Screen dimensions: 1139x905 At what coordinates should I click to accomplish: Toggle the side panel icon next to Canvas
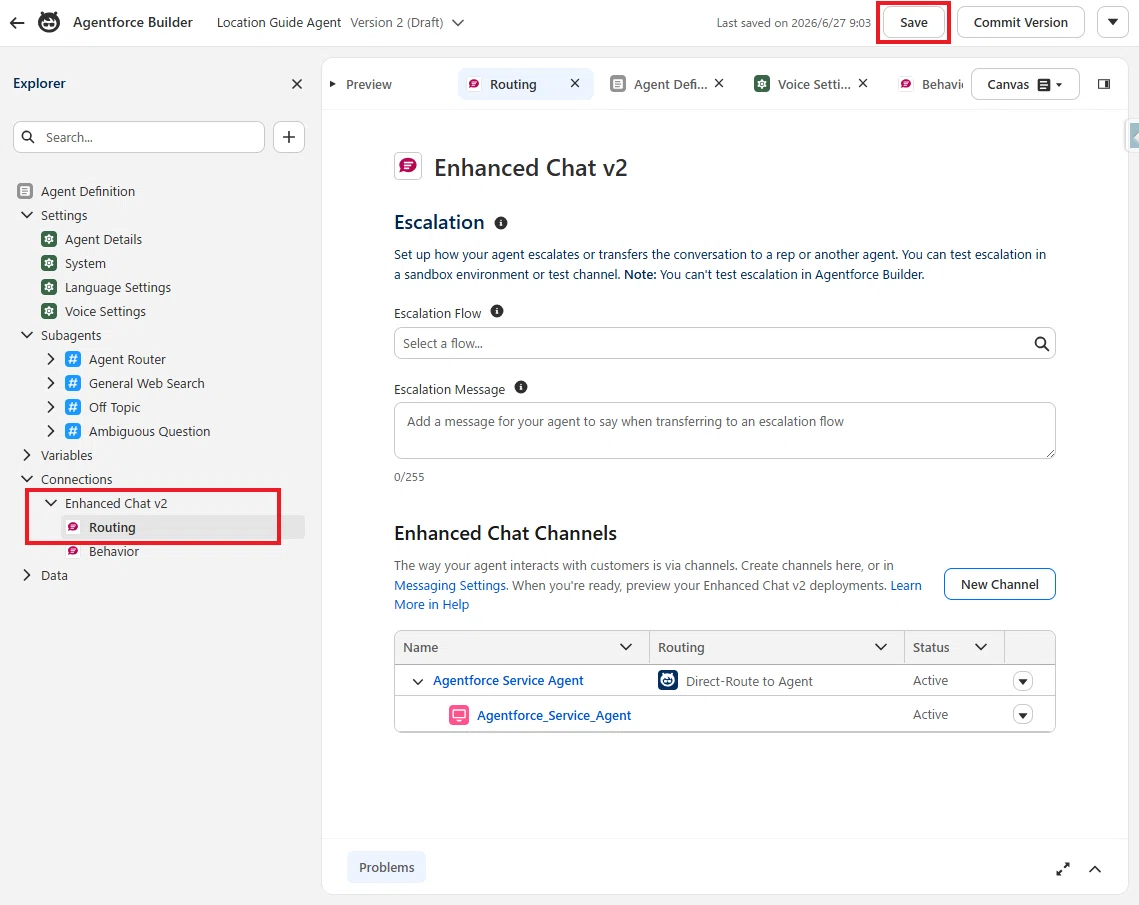click(1103, 84)
